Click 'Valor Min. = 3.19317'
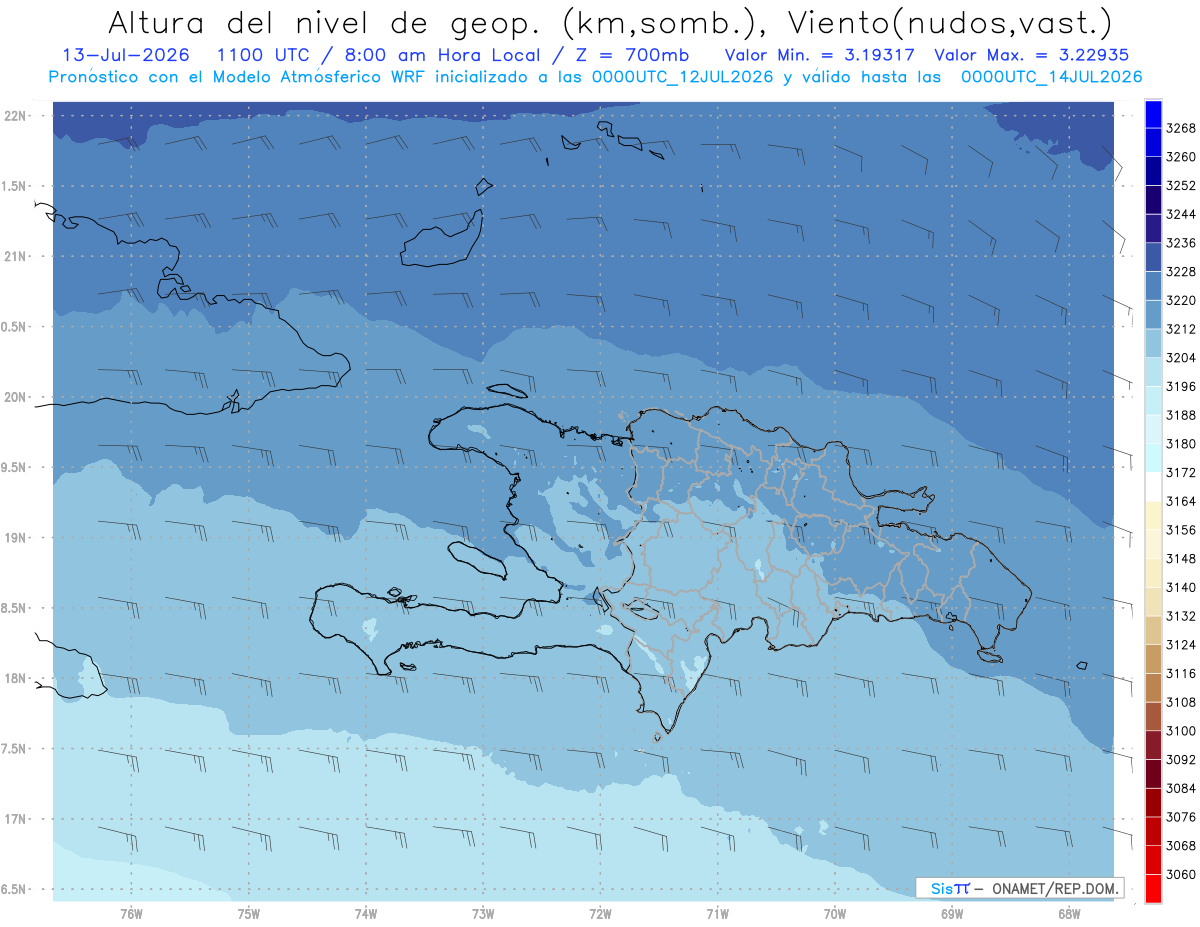The width and height of the screenshot is (1200, 927). click(821, 55)
